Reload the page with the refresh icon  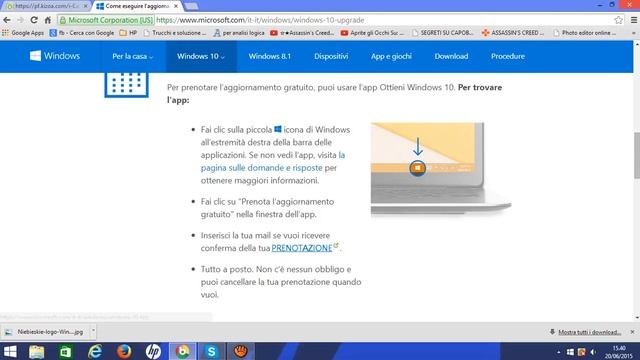34,20
